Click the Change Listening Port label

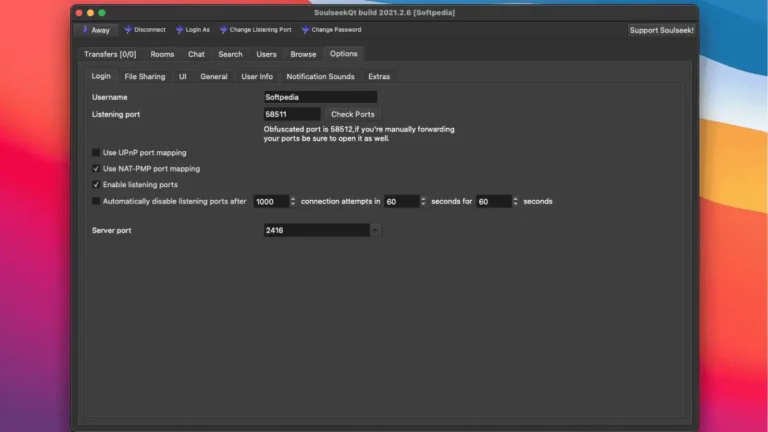click(261, 30)
